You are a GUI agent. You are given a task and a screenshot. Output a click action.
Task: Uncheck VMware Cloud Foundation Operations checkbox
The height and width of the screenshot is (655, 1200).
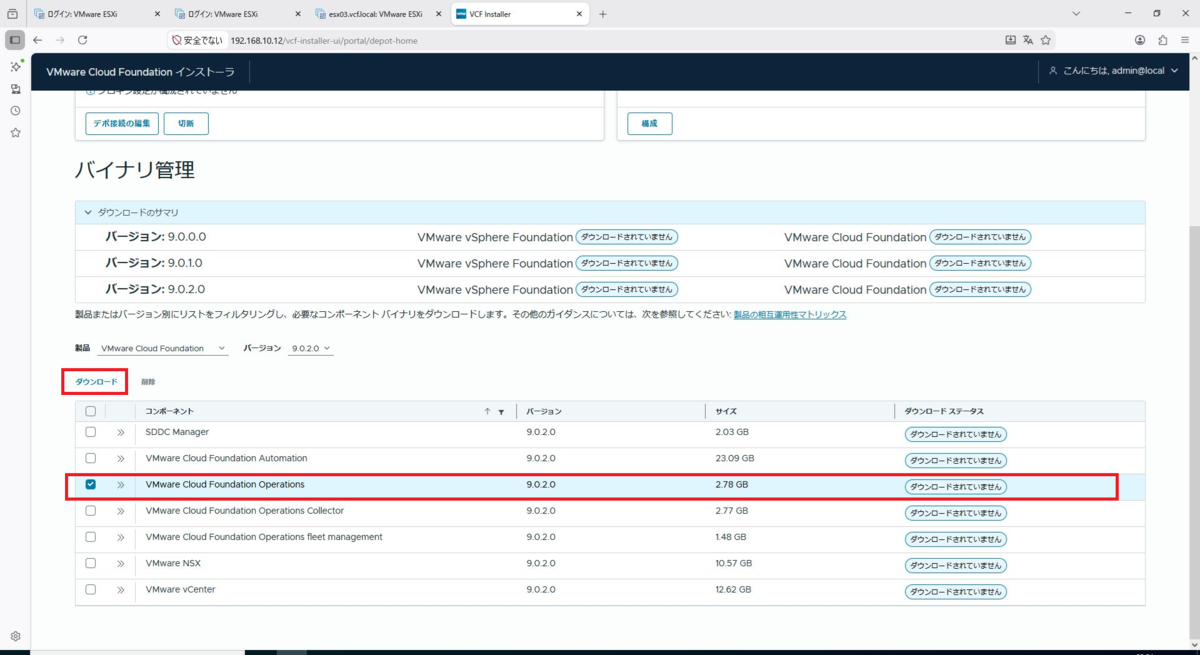91,484
